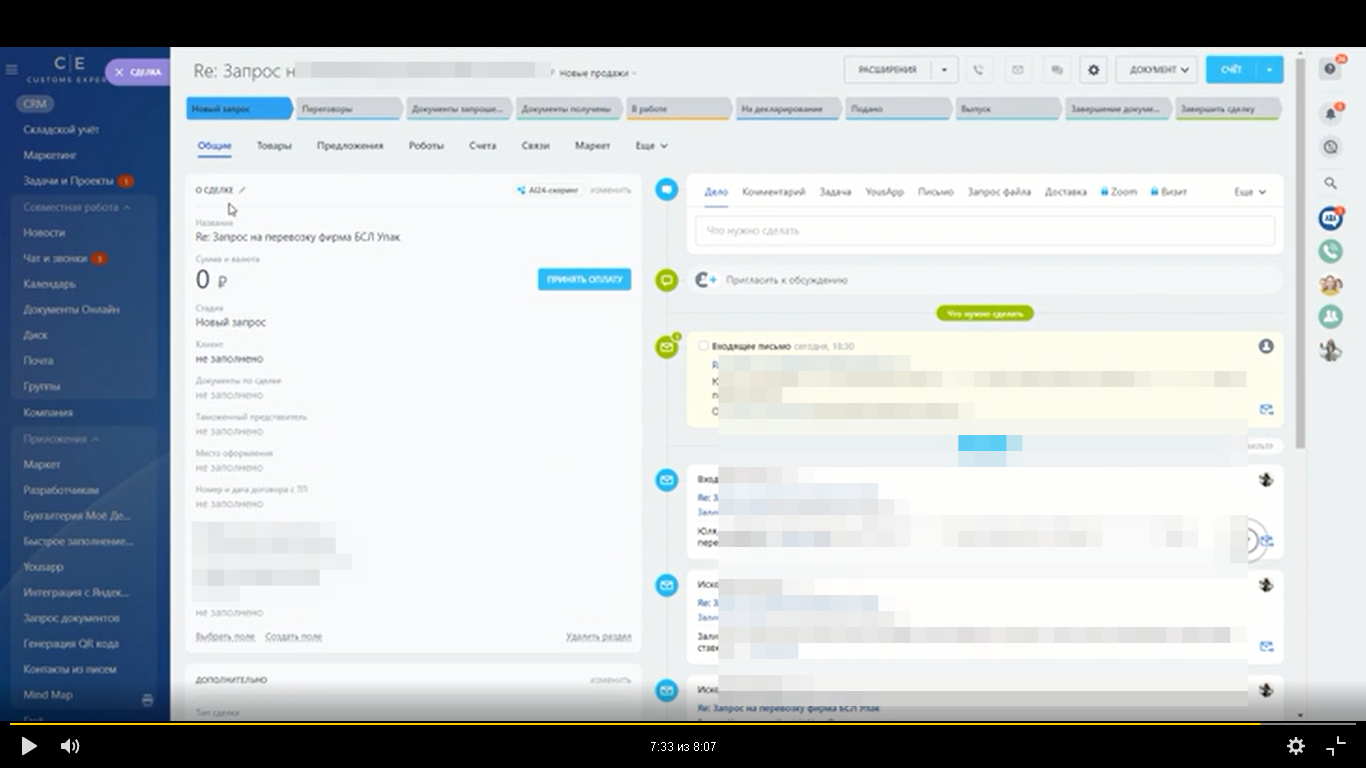Viewport: 1366px width, 768px height.
Task: Click the phone call icon in header
Action: click(x=978, y=70)
